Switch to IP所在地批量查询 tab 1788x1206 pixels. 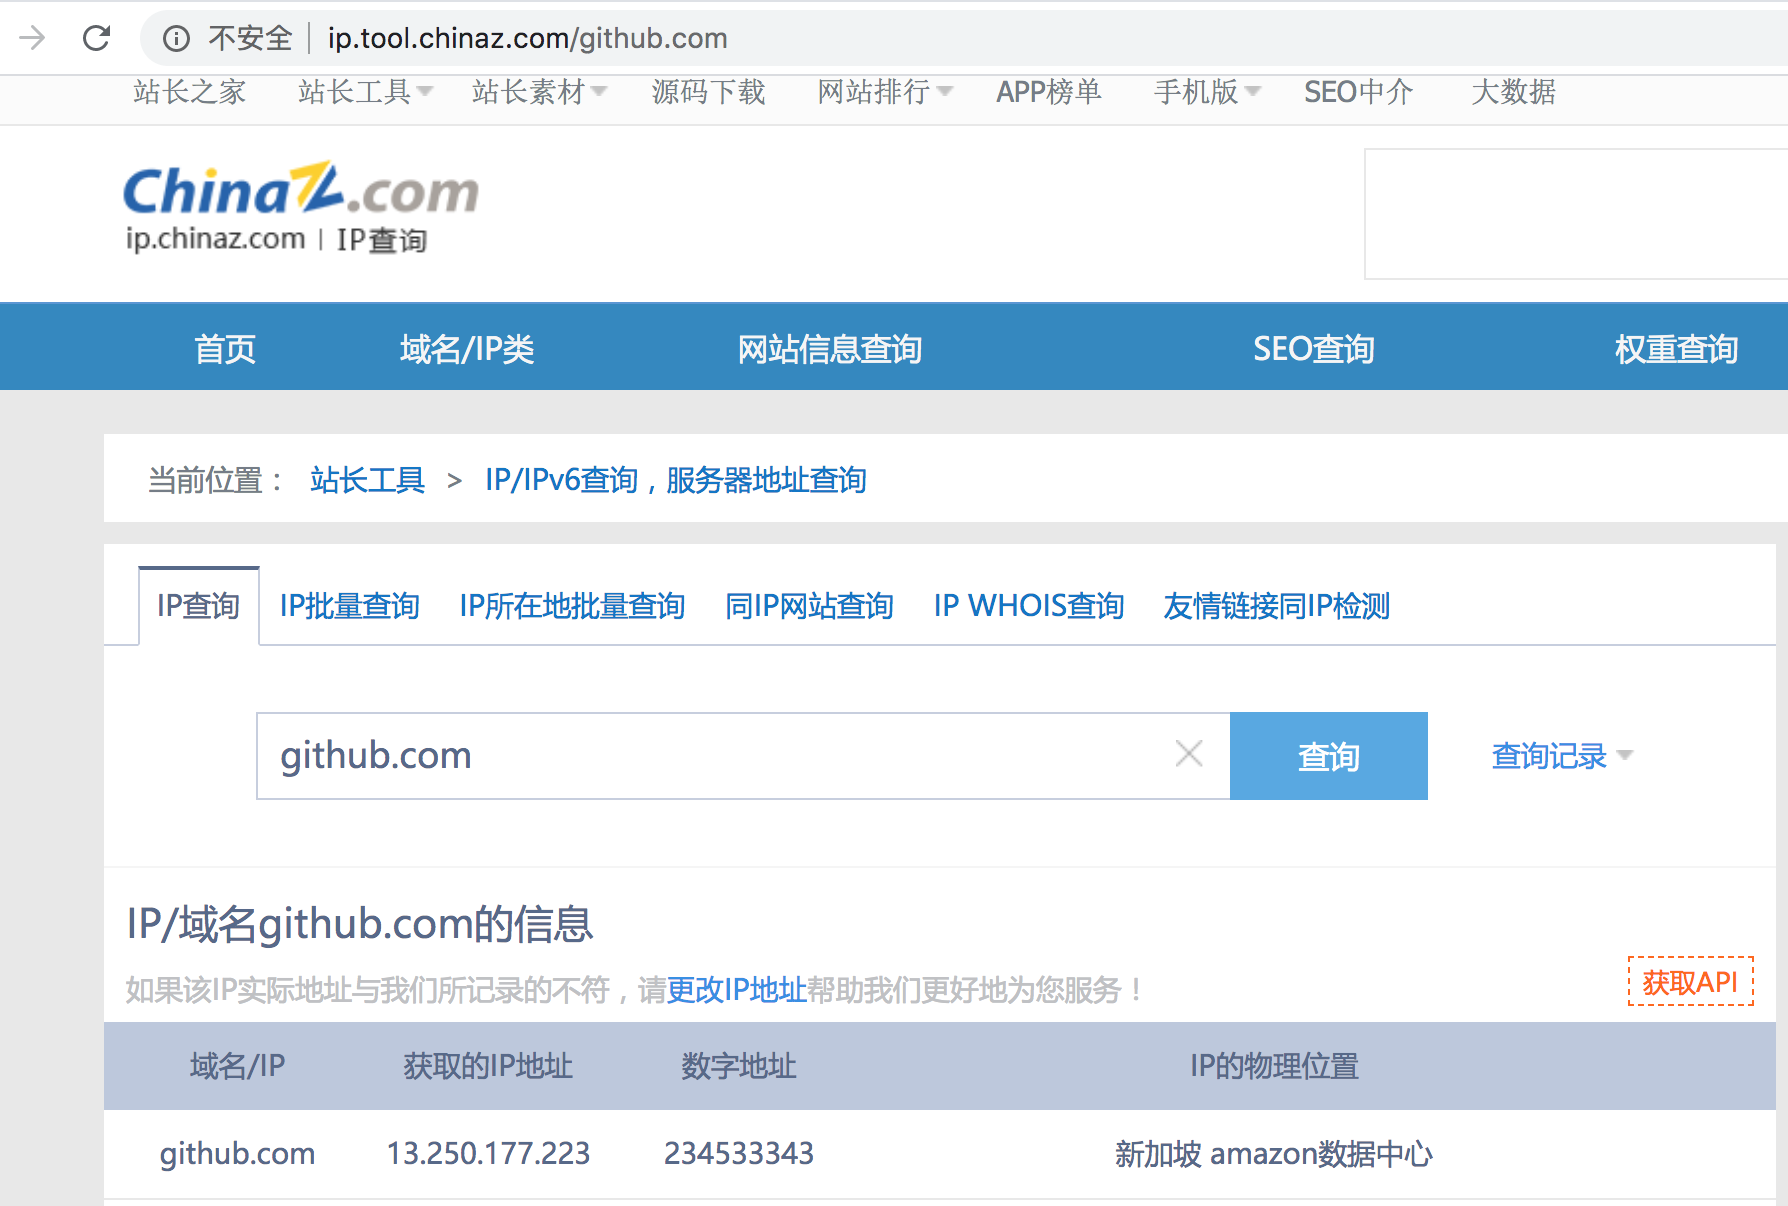point(572,606)
